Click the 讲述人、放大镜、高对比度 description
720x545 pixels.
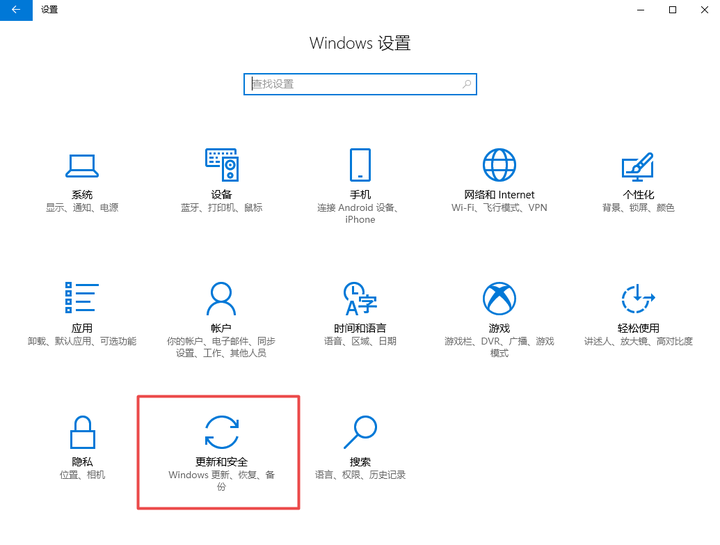point(638,341)
